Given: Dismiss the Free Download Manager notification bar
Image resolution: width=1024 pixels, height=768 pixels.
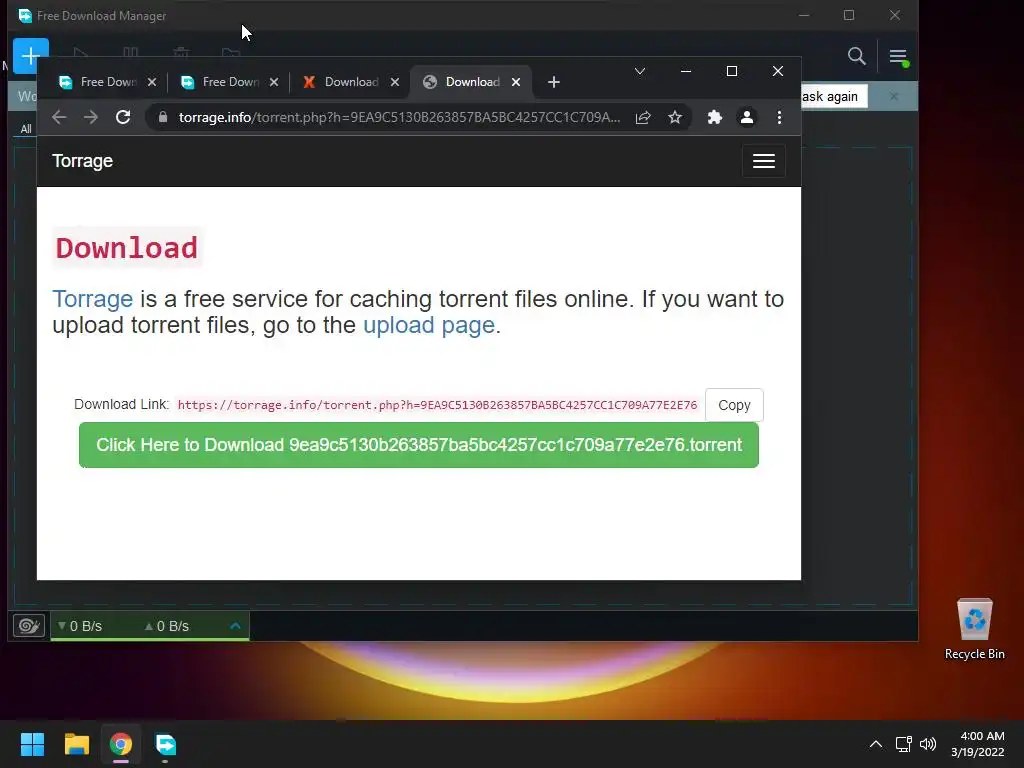Looking at the screenshot, I should pos(893,97).
